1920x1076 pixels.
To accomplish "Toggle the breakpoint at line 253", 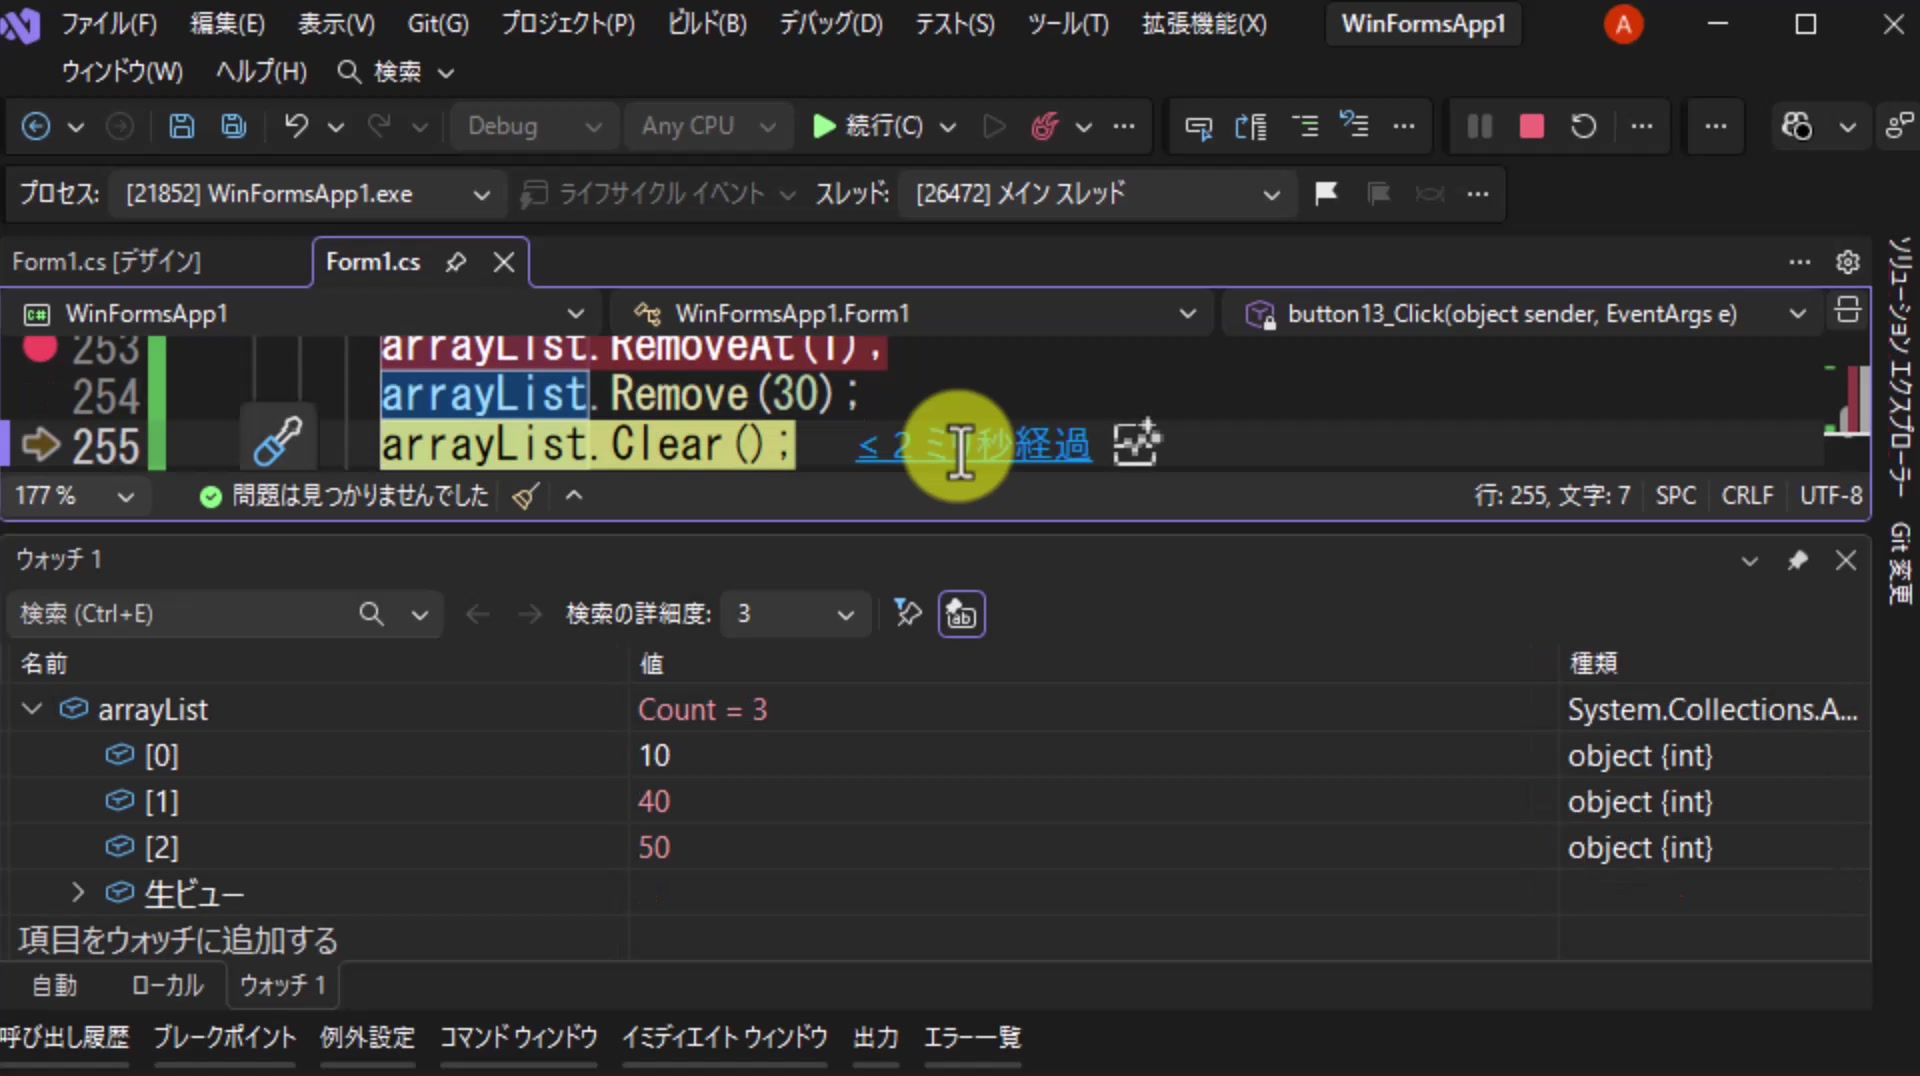I will [40, 348].
